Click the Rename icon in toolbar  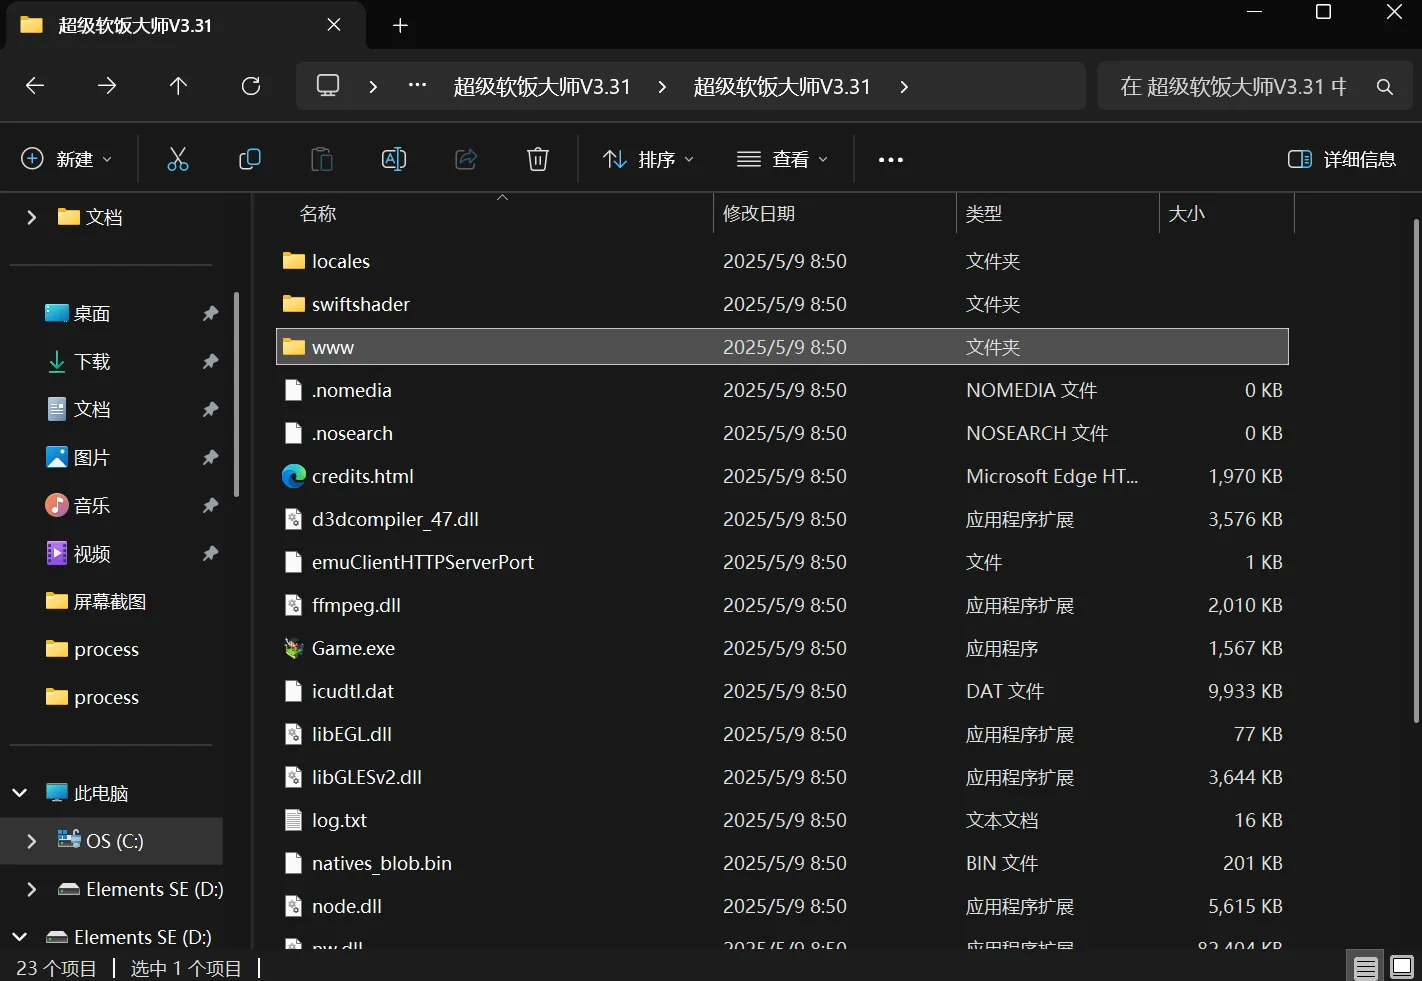point(394,159)
